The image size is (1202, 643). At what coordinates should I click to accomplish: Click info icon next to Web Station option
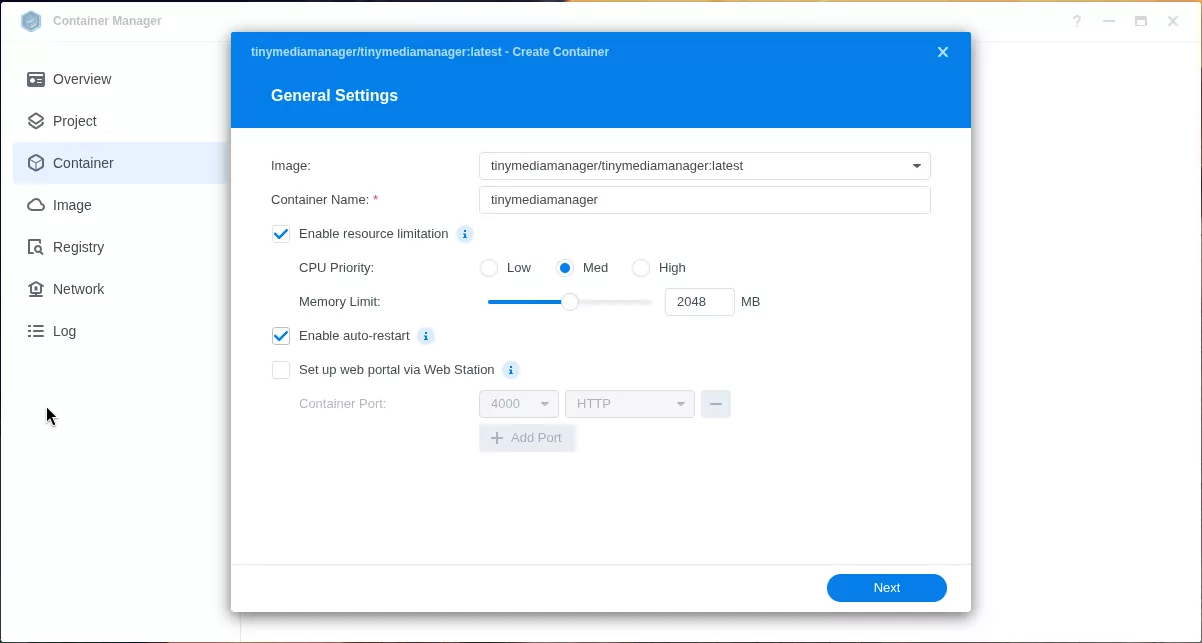tap(511, 370)
